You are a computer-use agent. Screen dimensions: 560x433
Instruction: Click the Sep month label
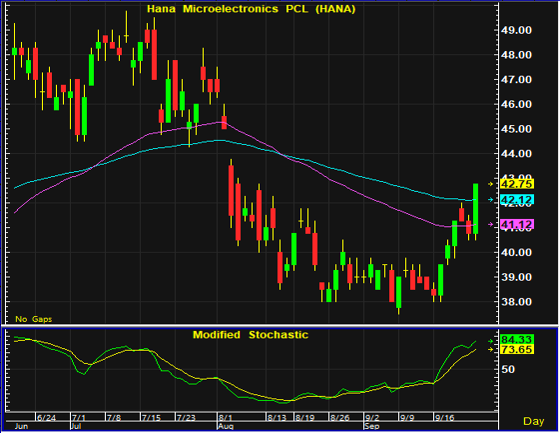372,427
